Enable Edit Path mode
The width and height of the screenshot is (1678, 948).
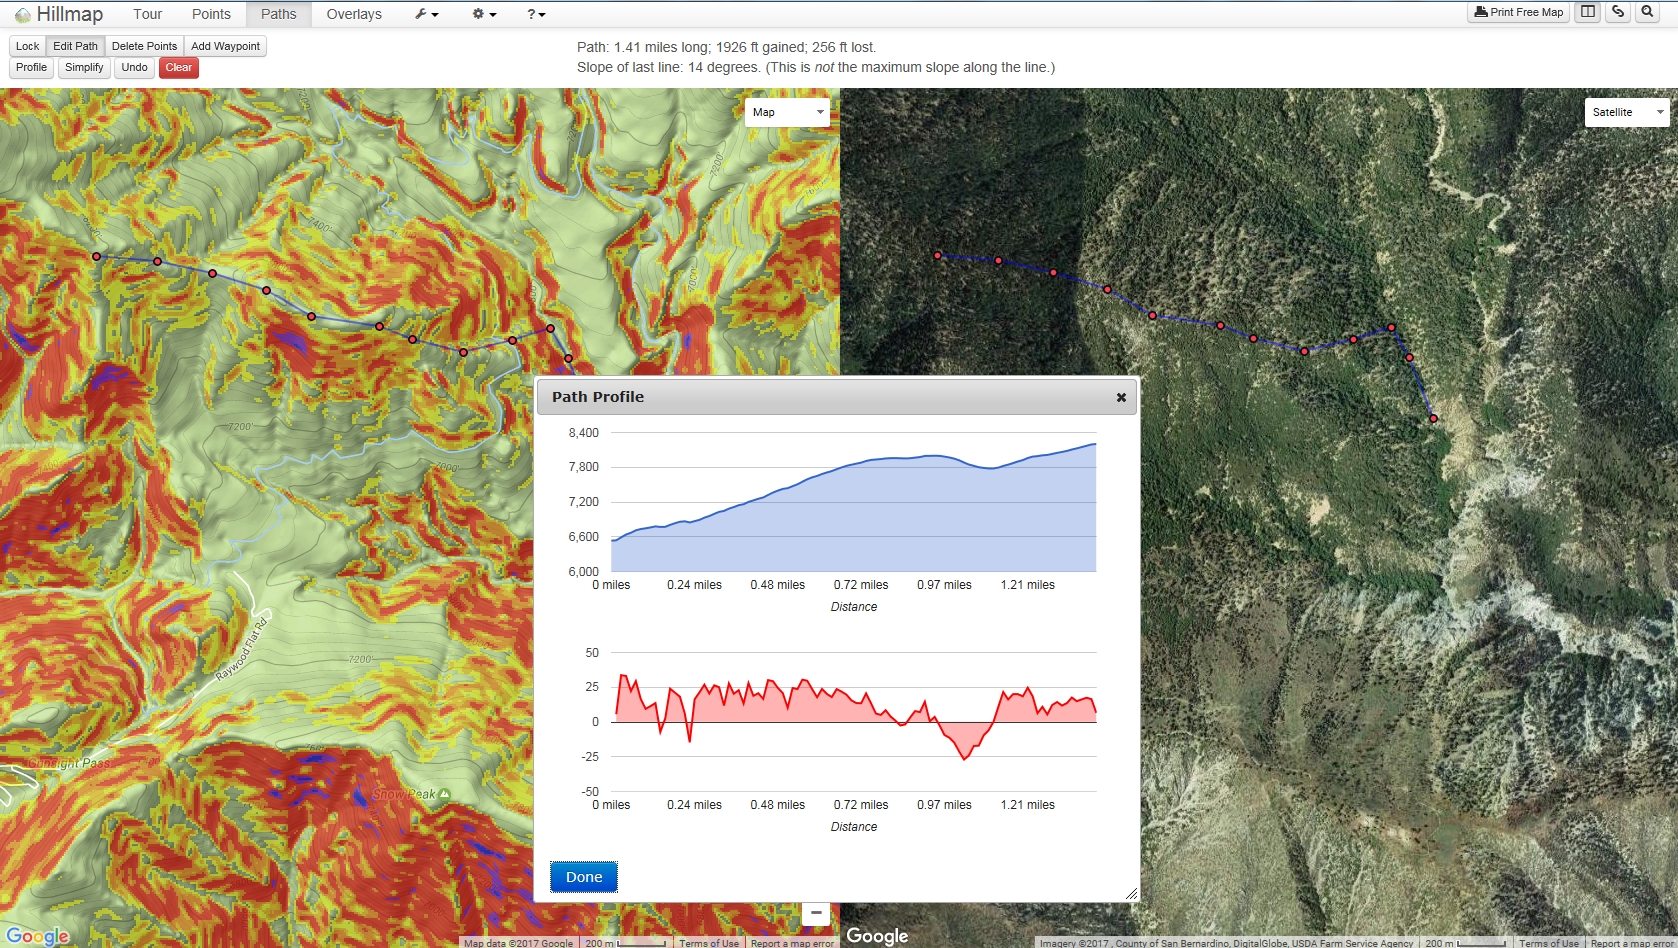(74, 45)
